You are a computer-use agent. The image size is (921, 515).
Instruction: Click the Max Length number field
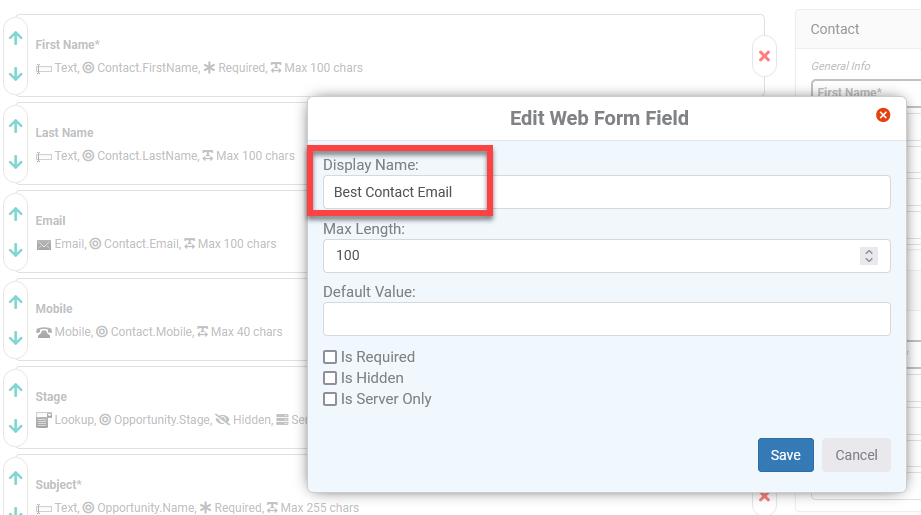pyautogui.click(x=591, y=255)
